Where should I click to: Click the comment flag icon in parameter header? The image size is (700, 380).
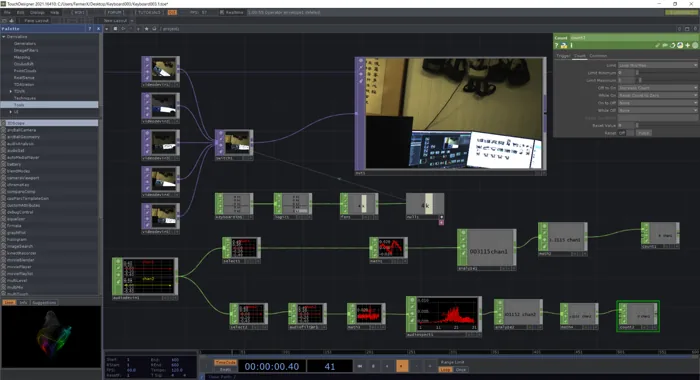tap(665, 46)
